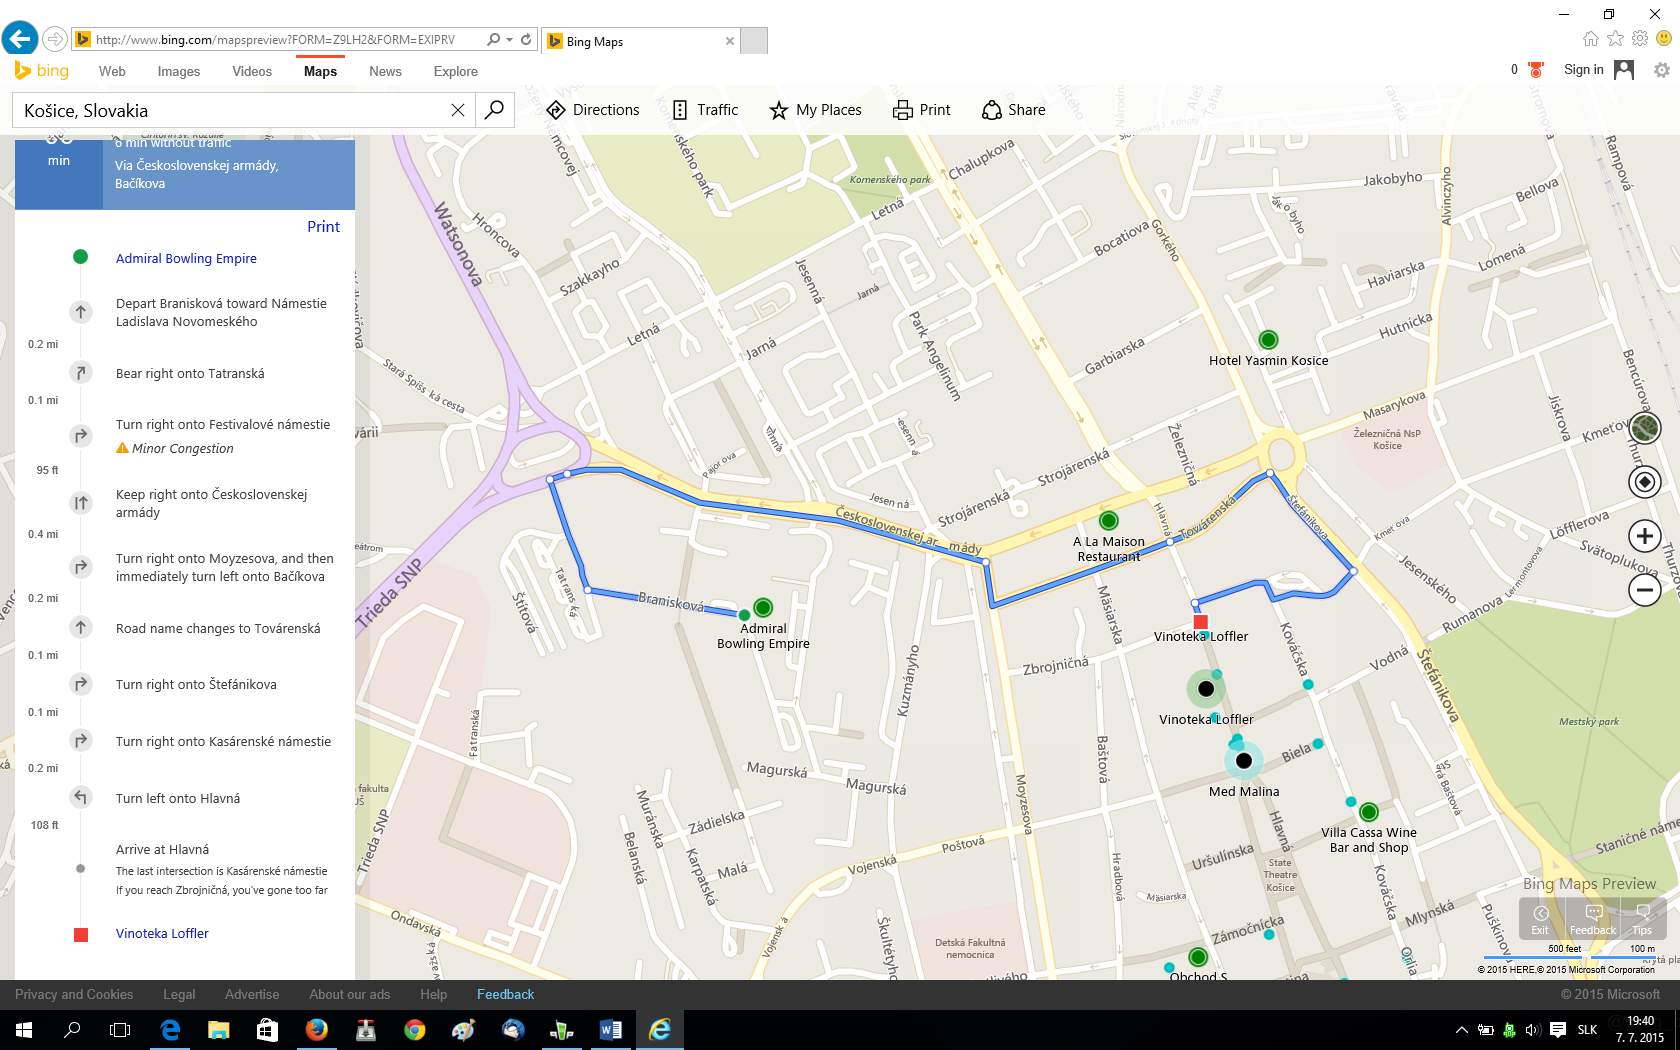Open Chrome from the taskbar
Screen dimensions: 1680x1050
click(414, 1030)
